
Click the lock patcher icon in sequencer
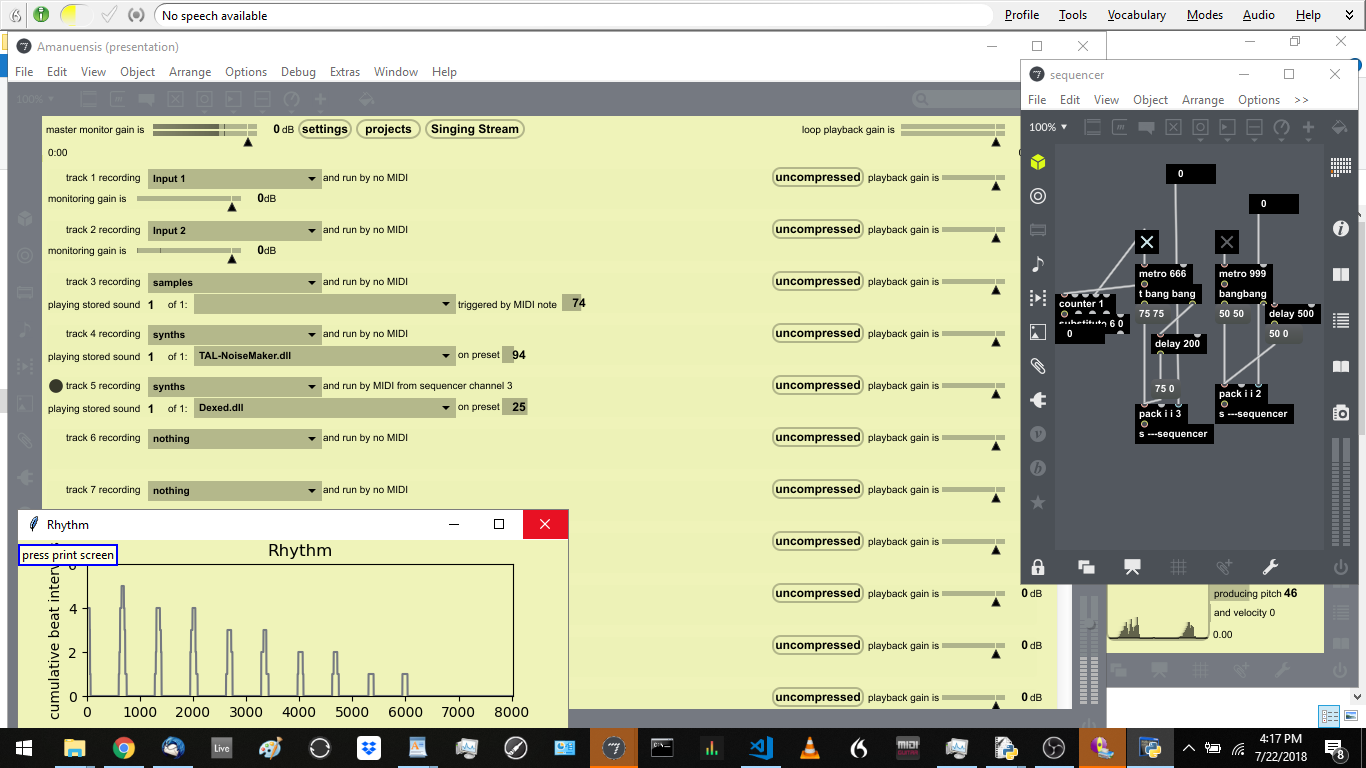[x=1038, y=567]
